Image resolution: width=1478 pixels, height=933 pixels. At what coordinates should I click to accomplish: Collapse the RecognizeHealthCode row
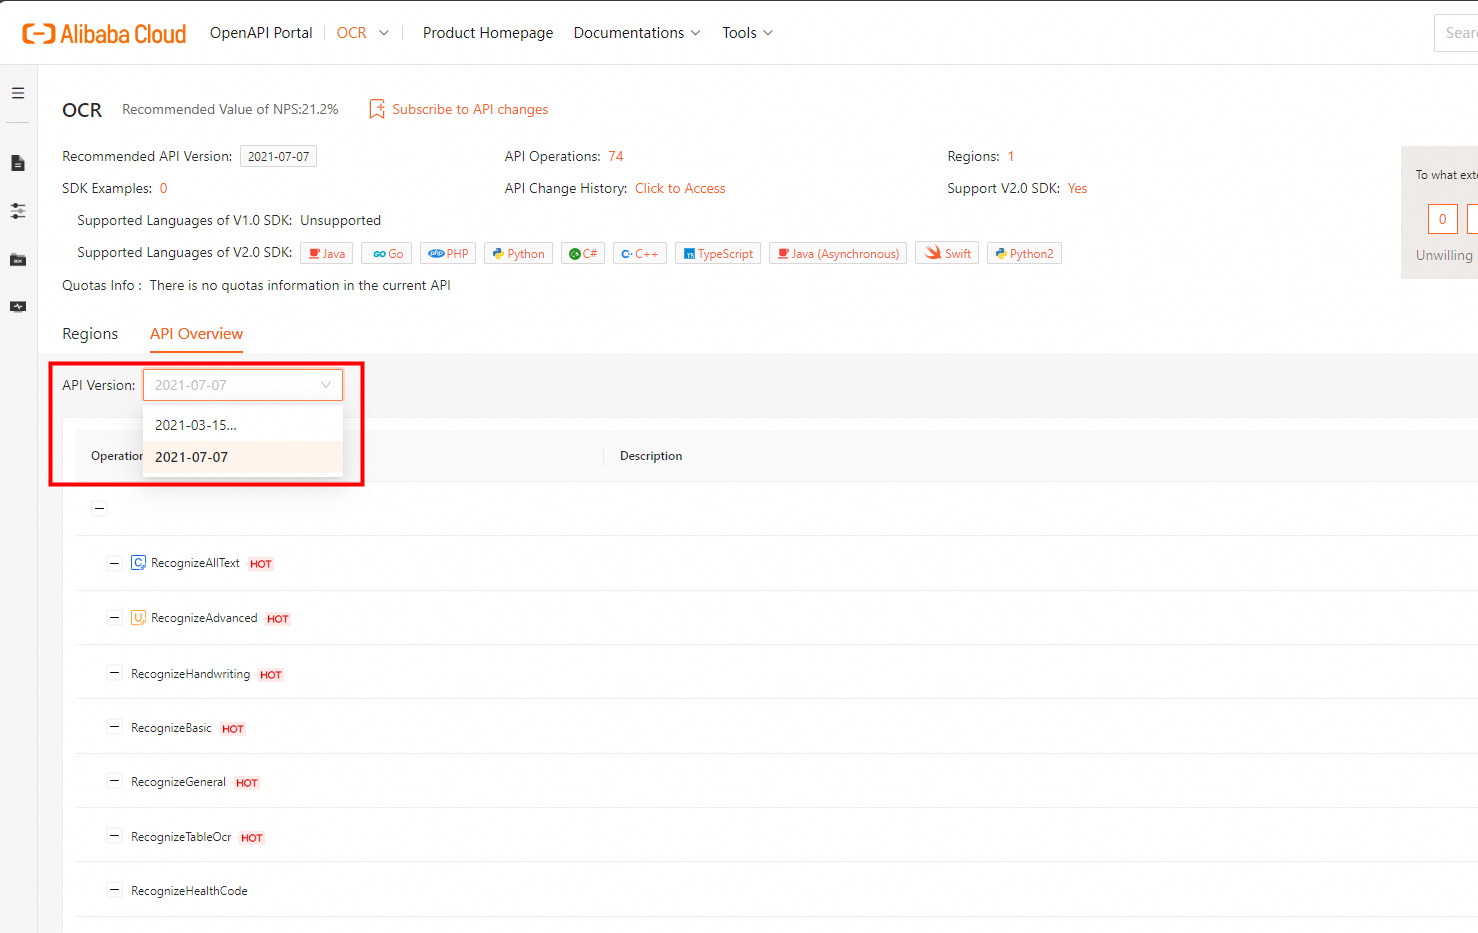pyautogui.click(x=114, y=890)
